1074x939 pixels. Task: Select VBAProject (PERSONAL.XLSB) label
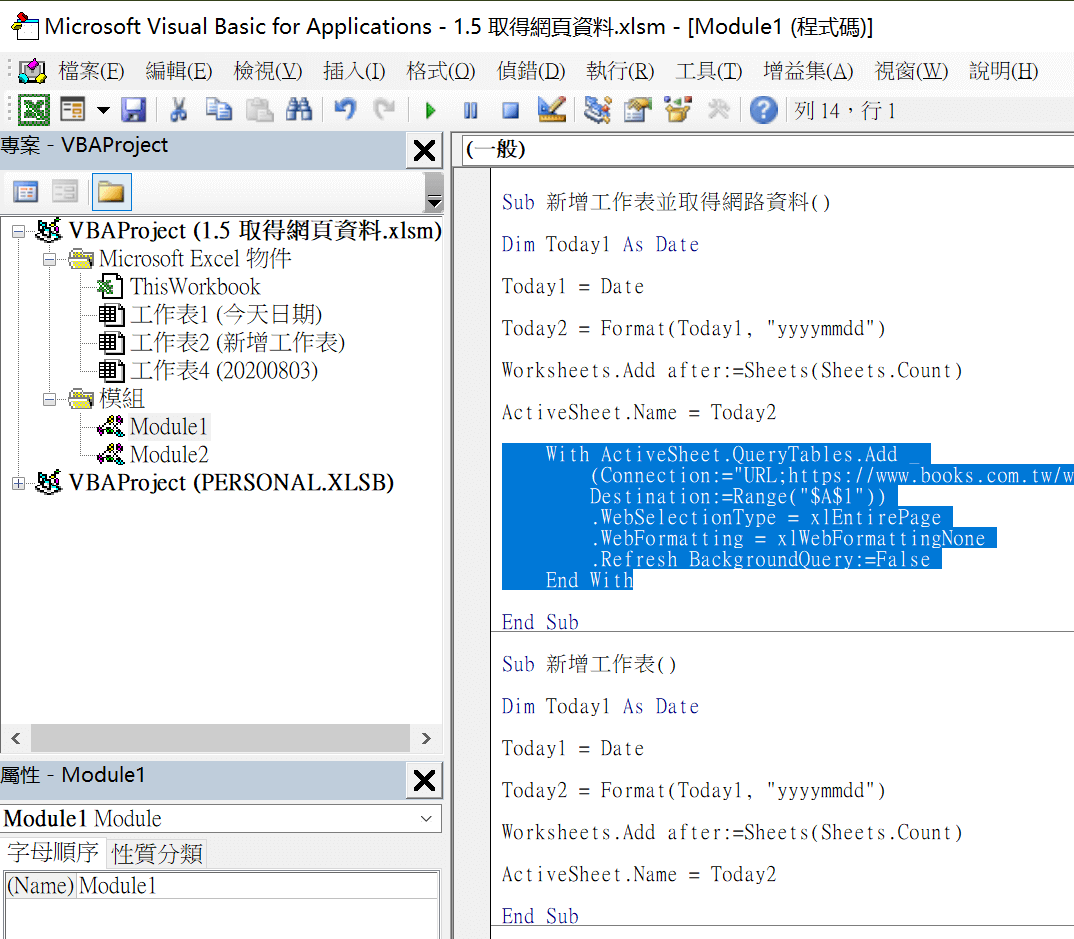232,483
